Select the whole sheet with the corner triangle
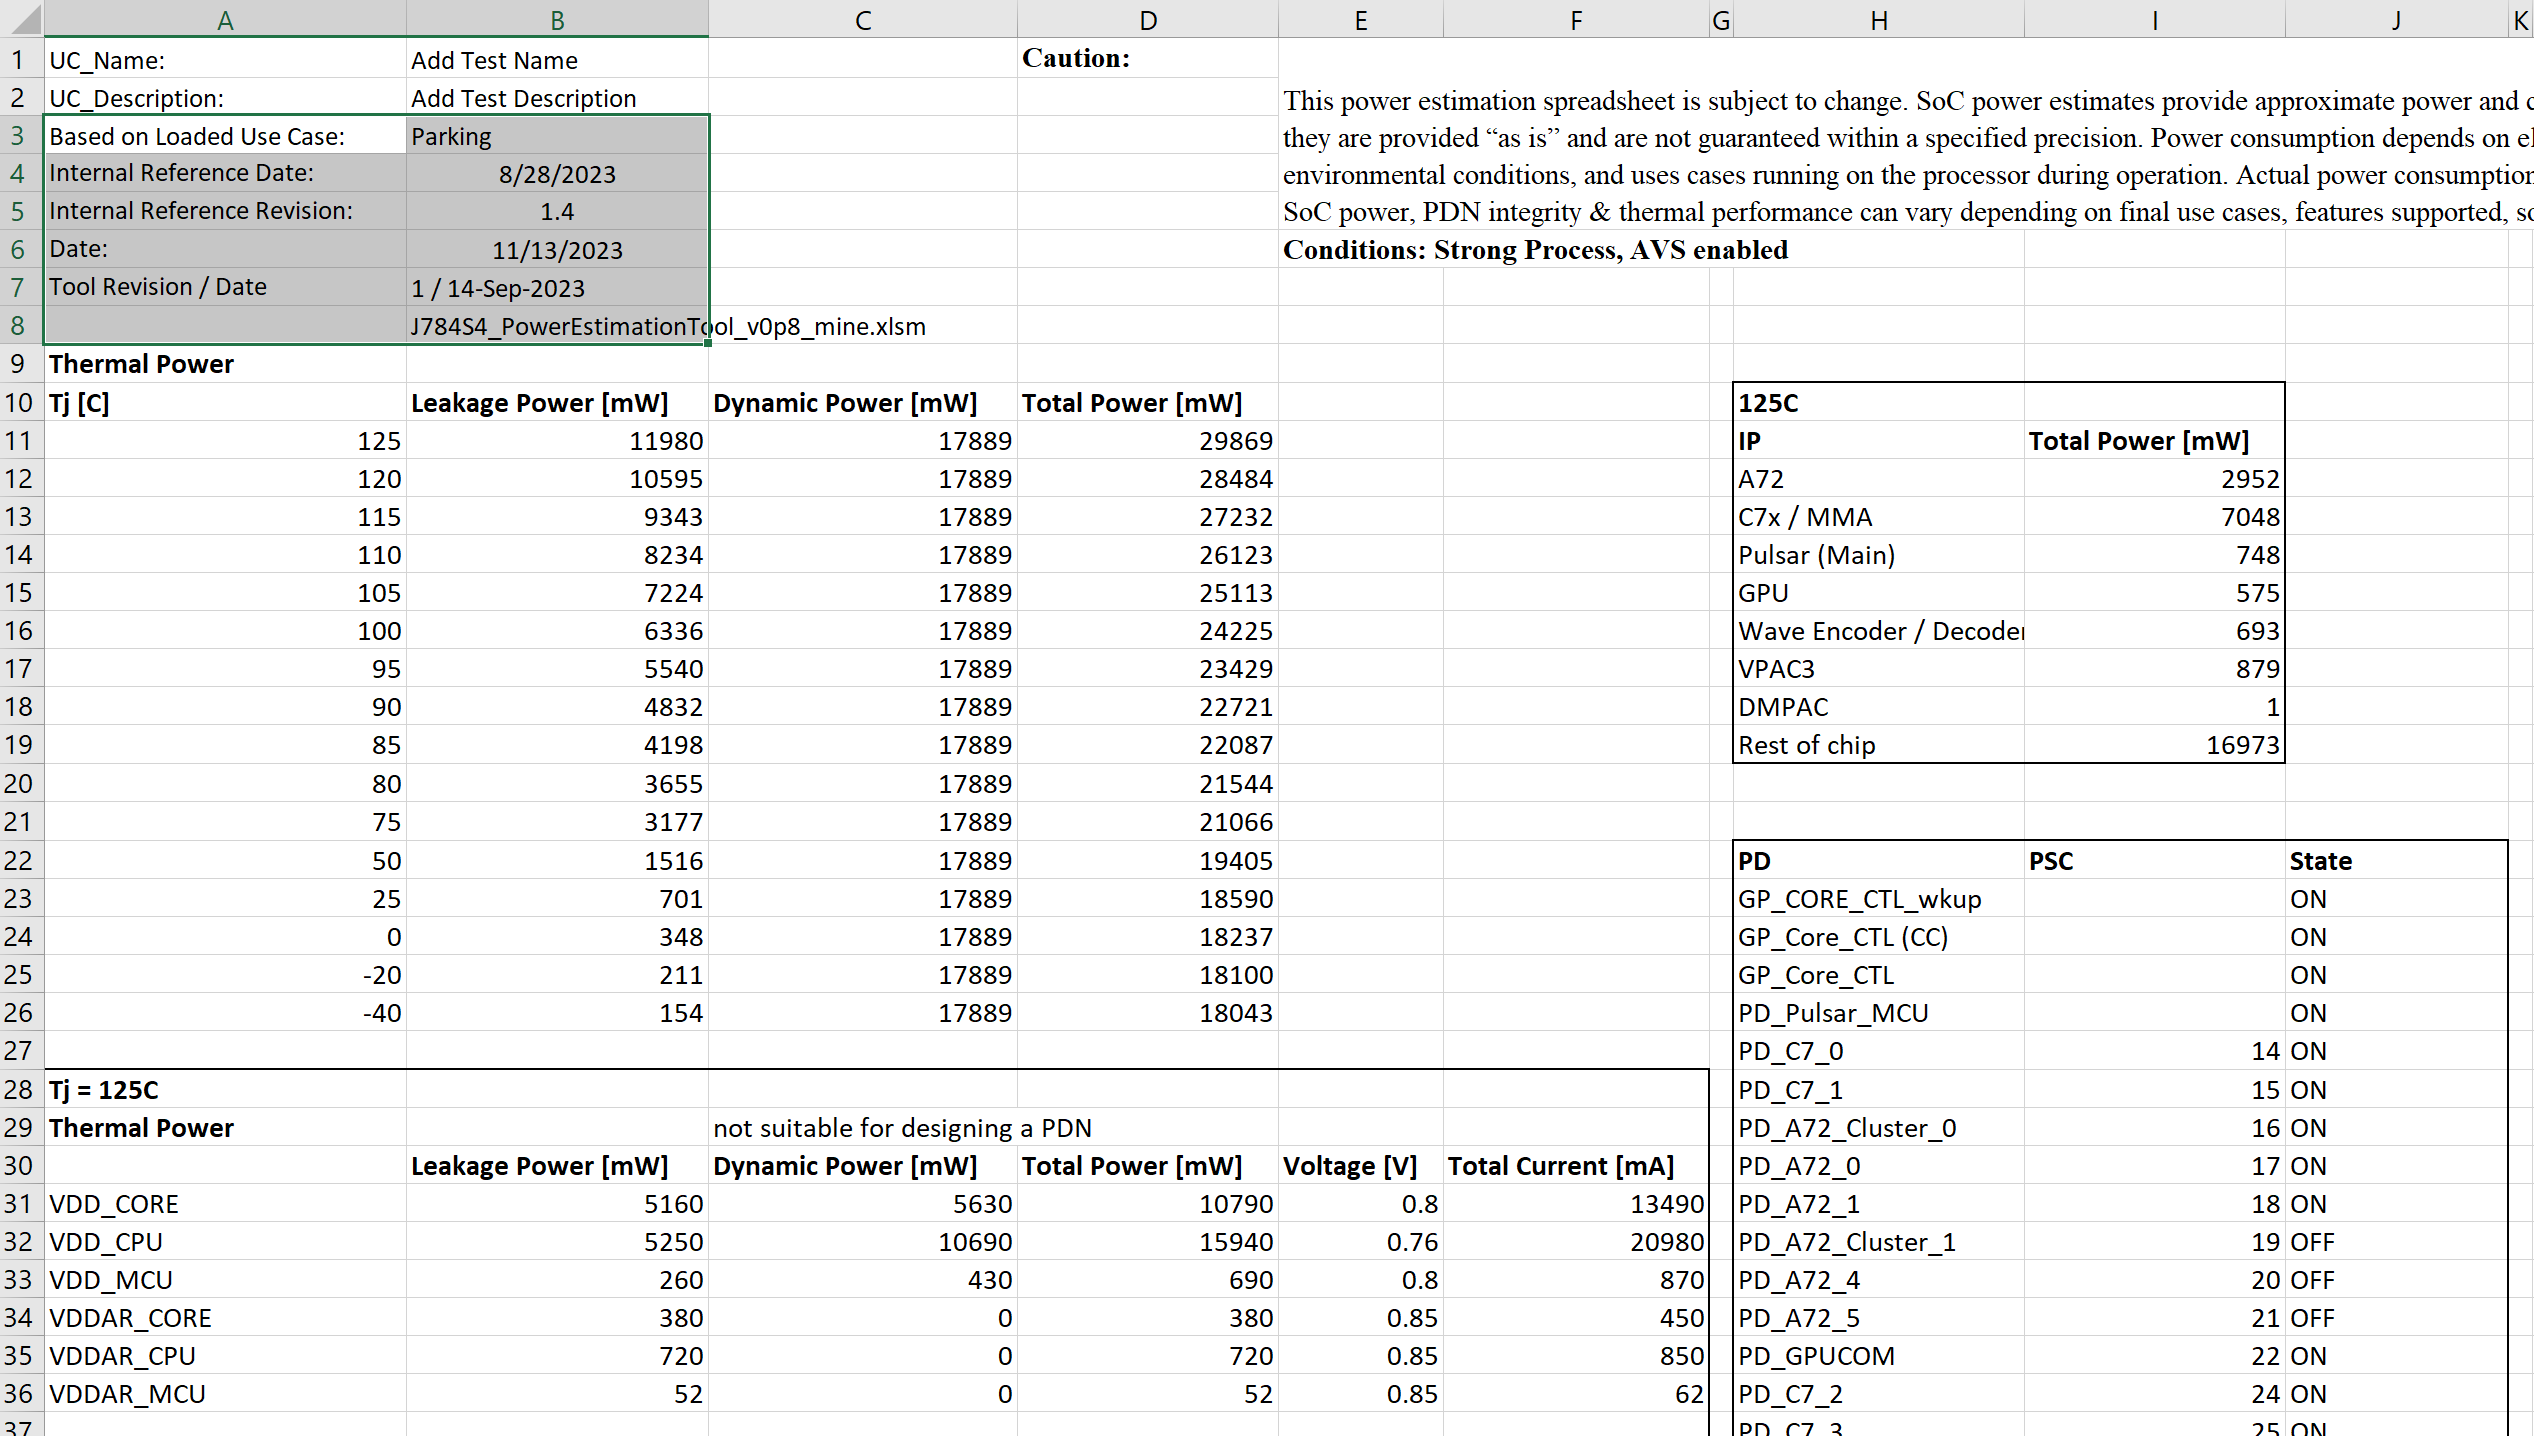The image size is (2534, 1436). click(22, 18)
